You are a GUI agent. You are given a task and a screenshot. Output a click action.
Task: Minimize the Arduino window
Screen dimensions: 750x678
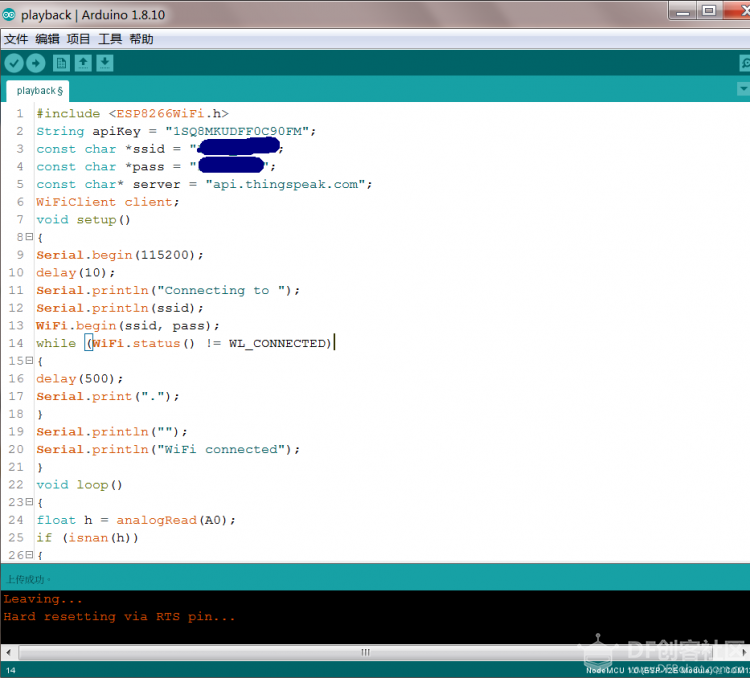[x=683, y=11]
